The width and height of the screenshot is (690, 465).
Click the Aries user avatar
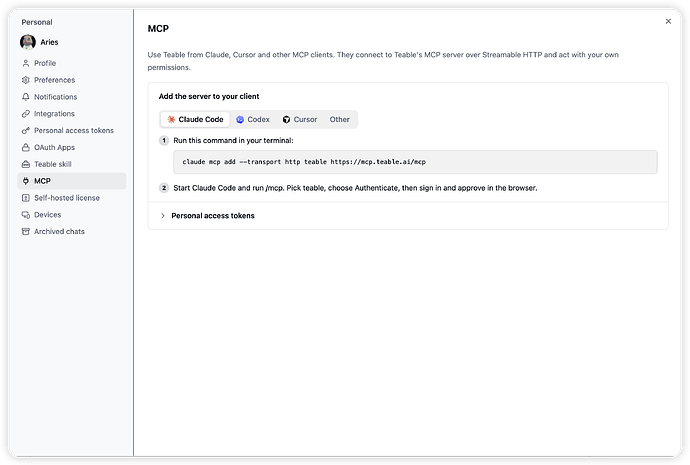[28, 42]
